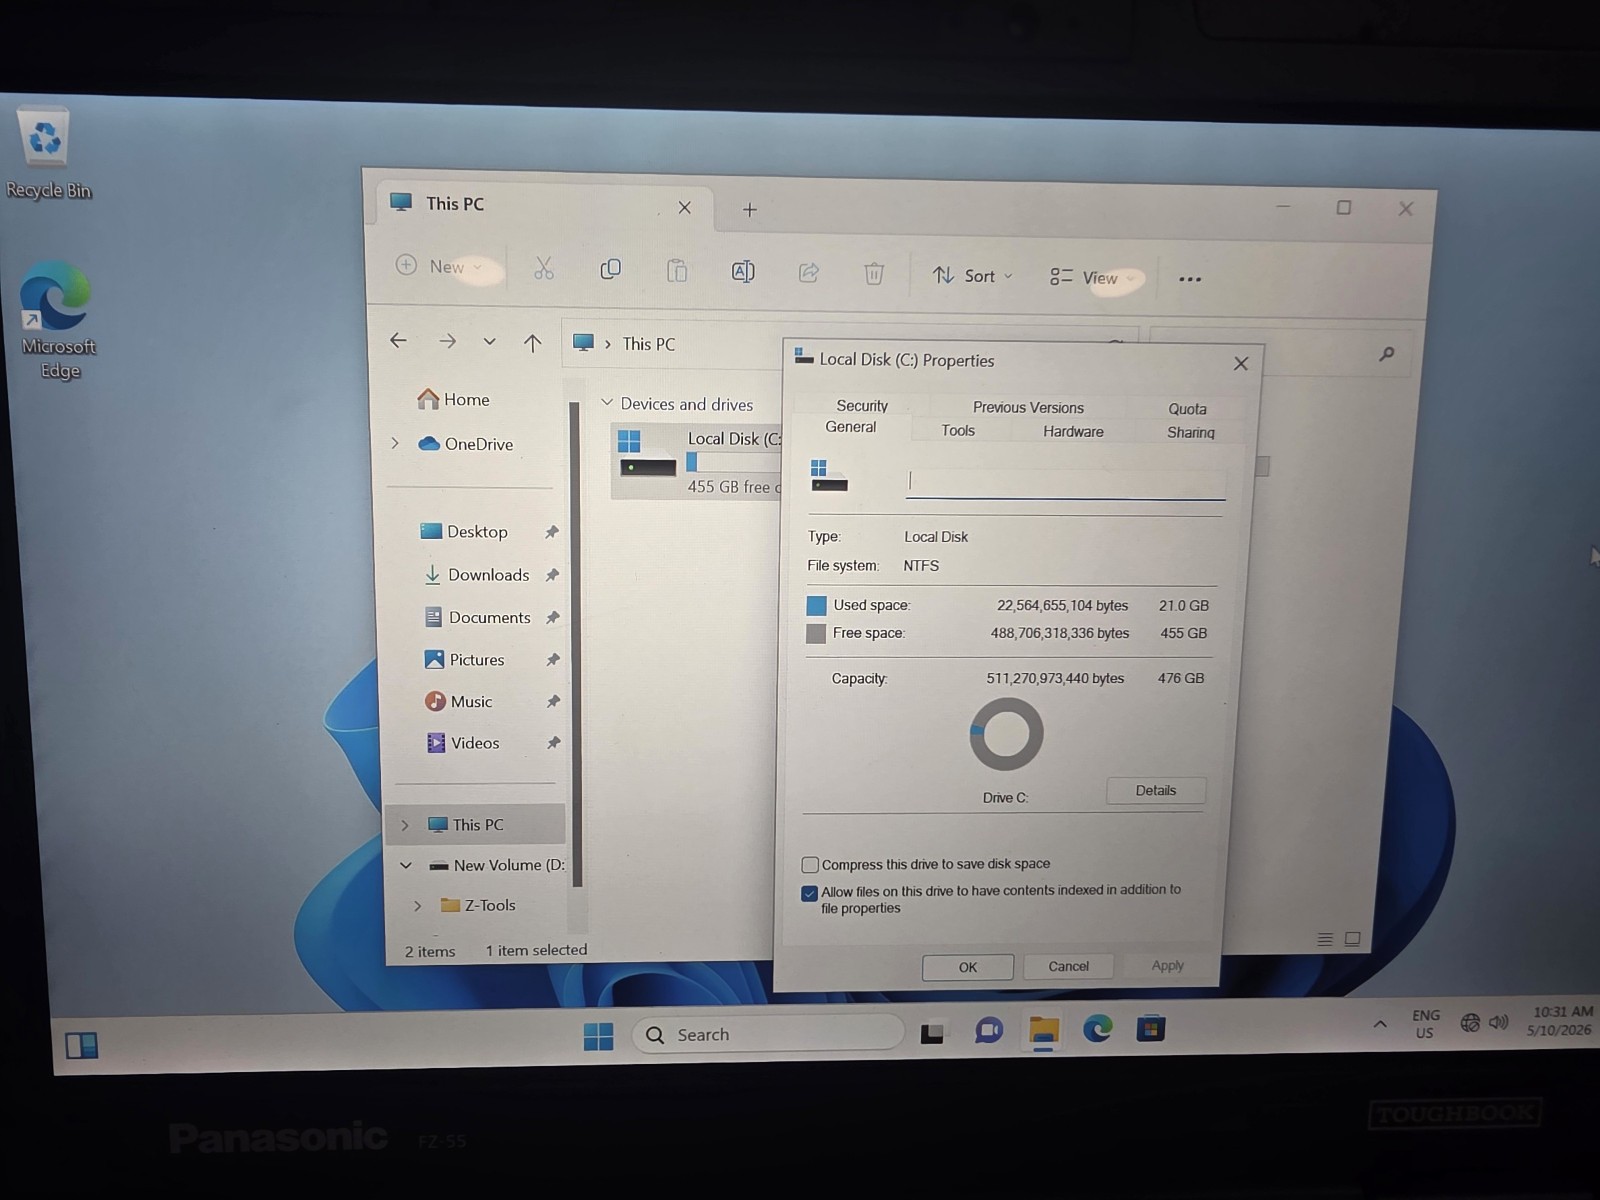The height and width of the screenshot is (1200, 1600).
Task: Switch to large icons view in status bar
Action: (1353, 939)
